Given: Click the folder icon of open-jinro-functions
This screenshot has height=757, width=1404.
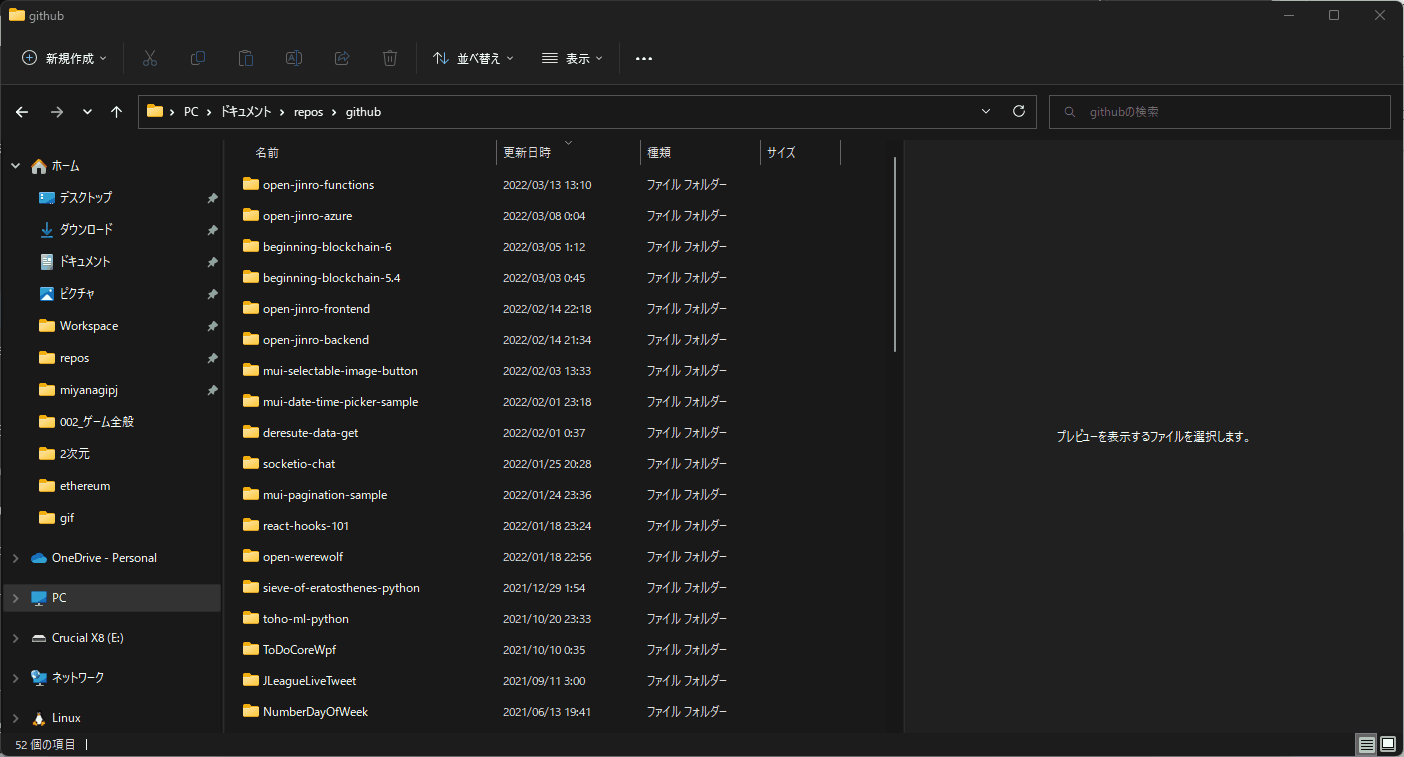Looking at the screenshot, I should (251, 184).
